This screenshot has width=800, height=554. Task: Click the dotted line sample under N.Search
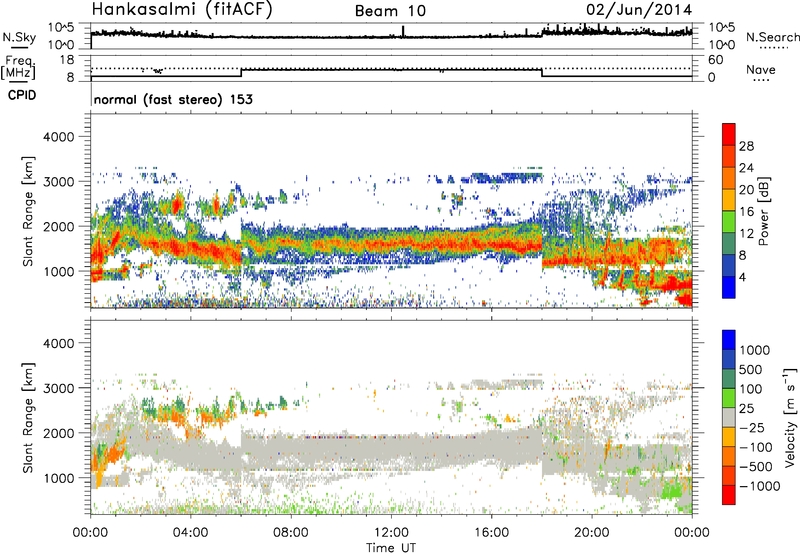pyautogui.click(x=772, y=48)
